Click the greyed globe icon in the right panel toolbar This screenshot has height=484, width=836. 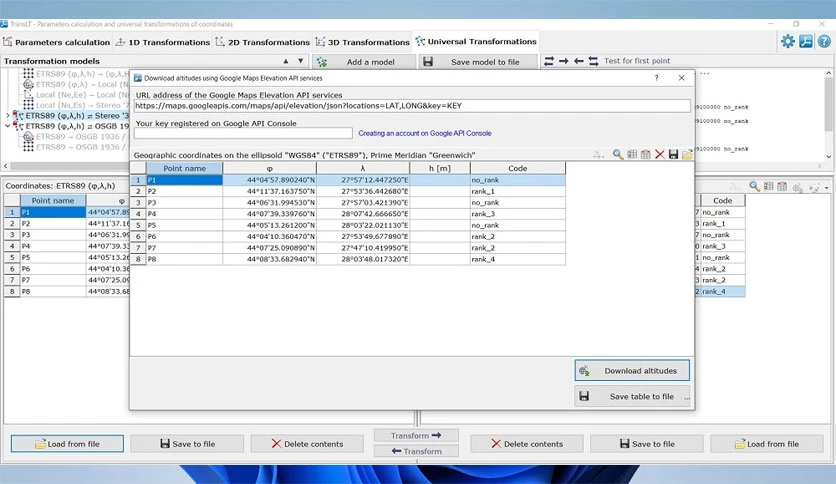(x=798, y=187)
